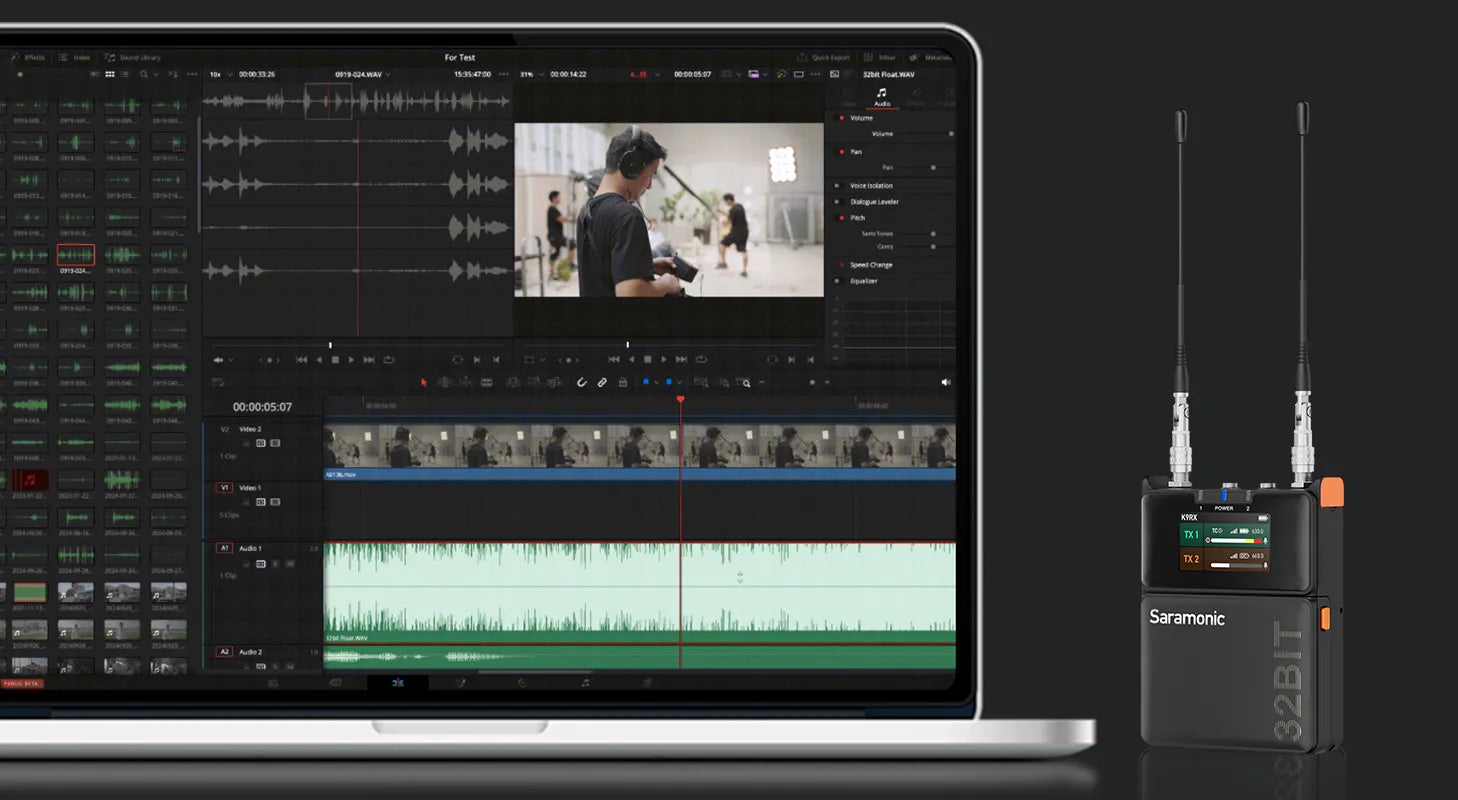Screen dimensions: 1458x800
Task: Open the Sound Library panel
Action: click(133, 58)
